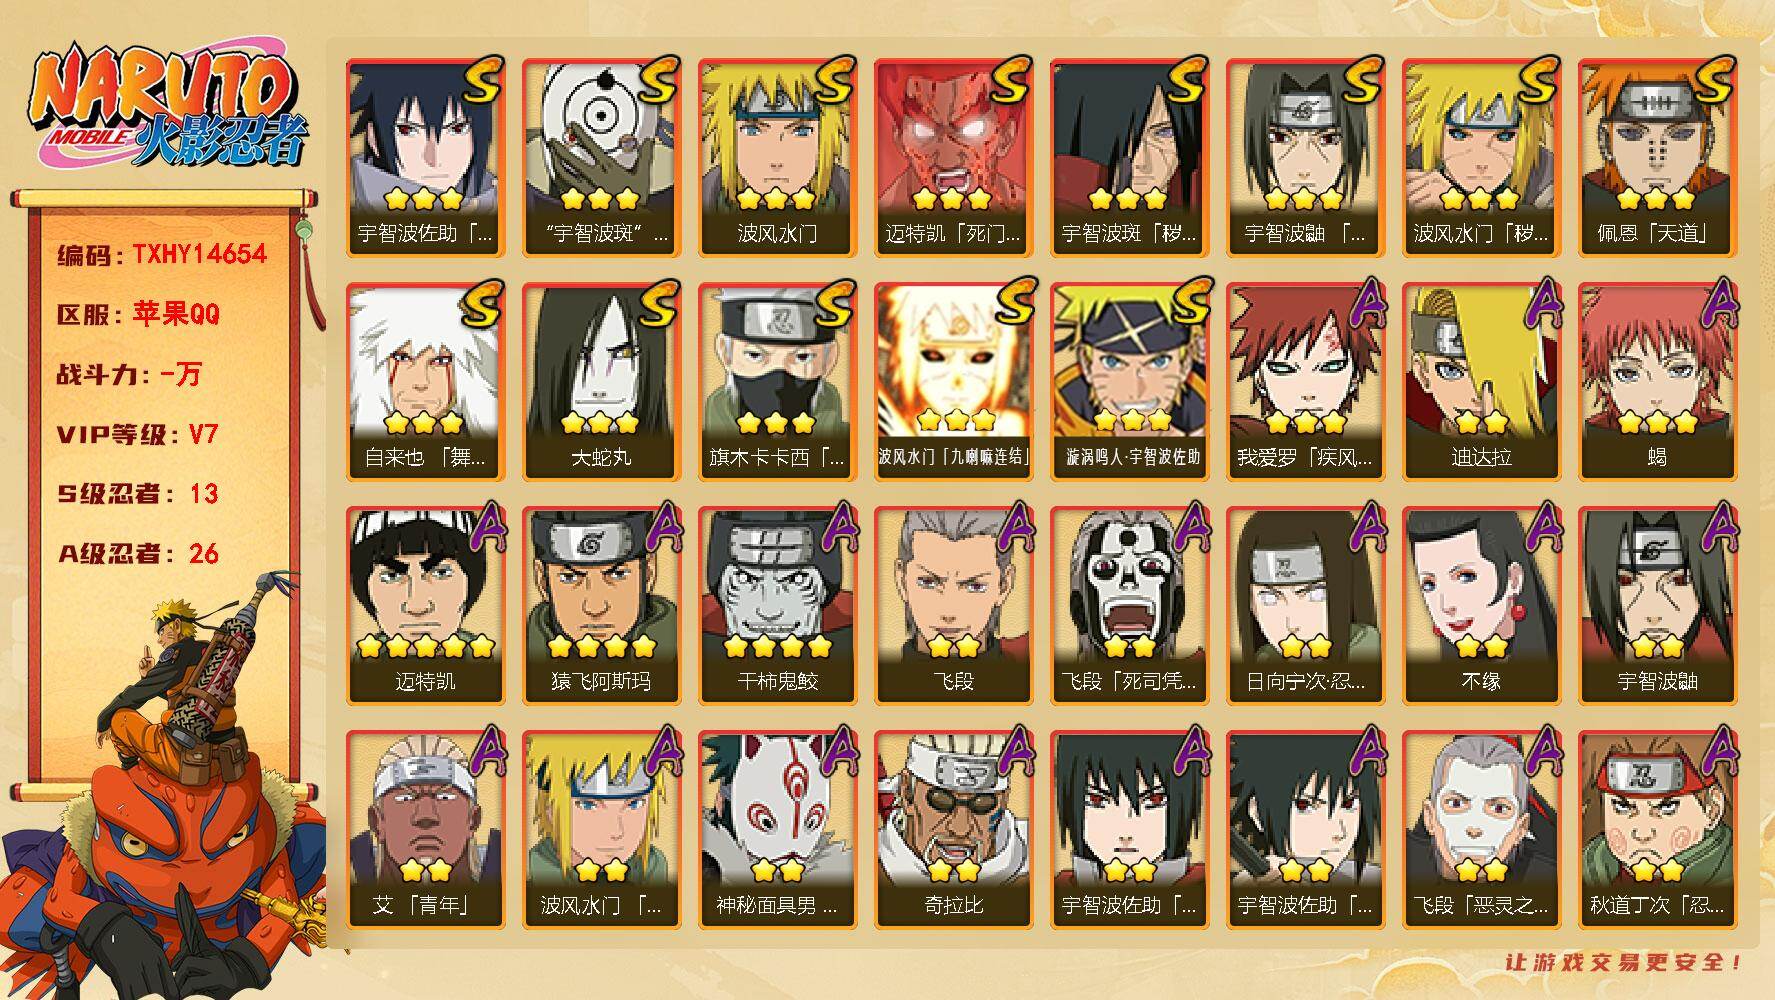1775x1000 pixels.
Task: Open the 艾「青年」 ninja card
Action: tap(425, 830)
